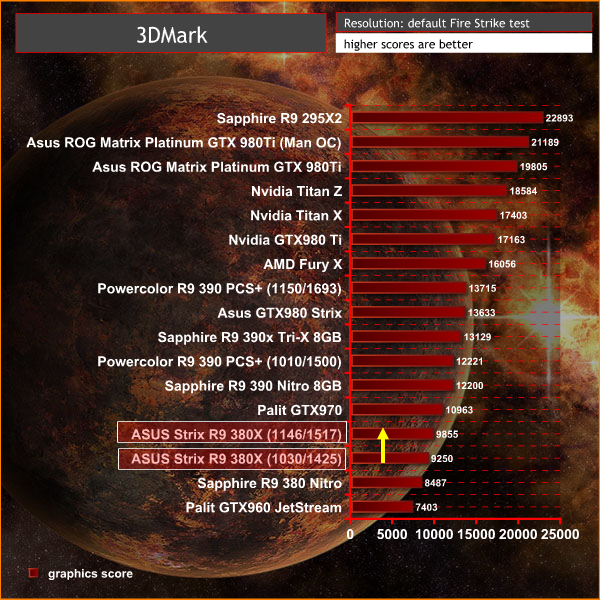The width and height of the screenshot is (600, 600).
Task: Click the graphics score legend swatch
Action: [x=33, y=573]
